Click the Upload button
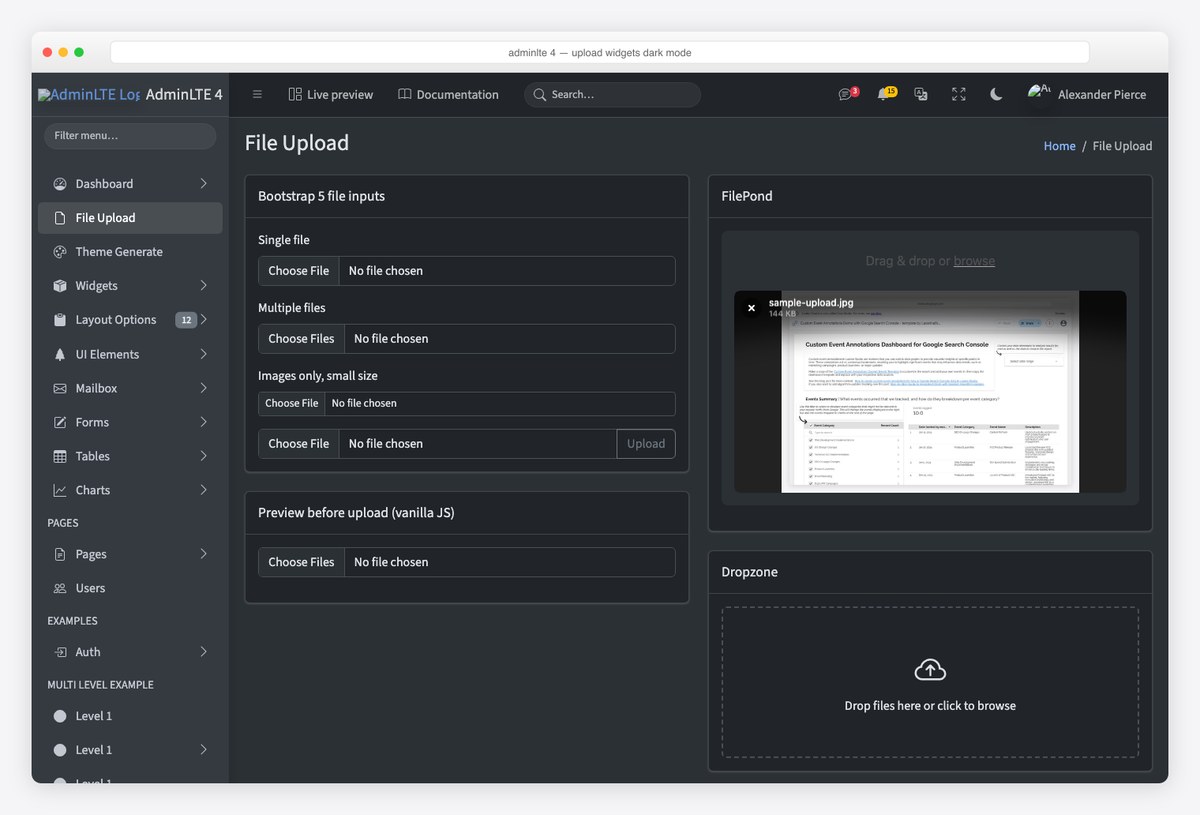Screen dimensions: 1200x815 646,444
